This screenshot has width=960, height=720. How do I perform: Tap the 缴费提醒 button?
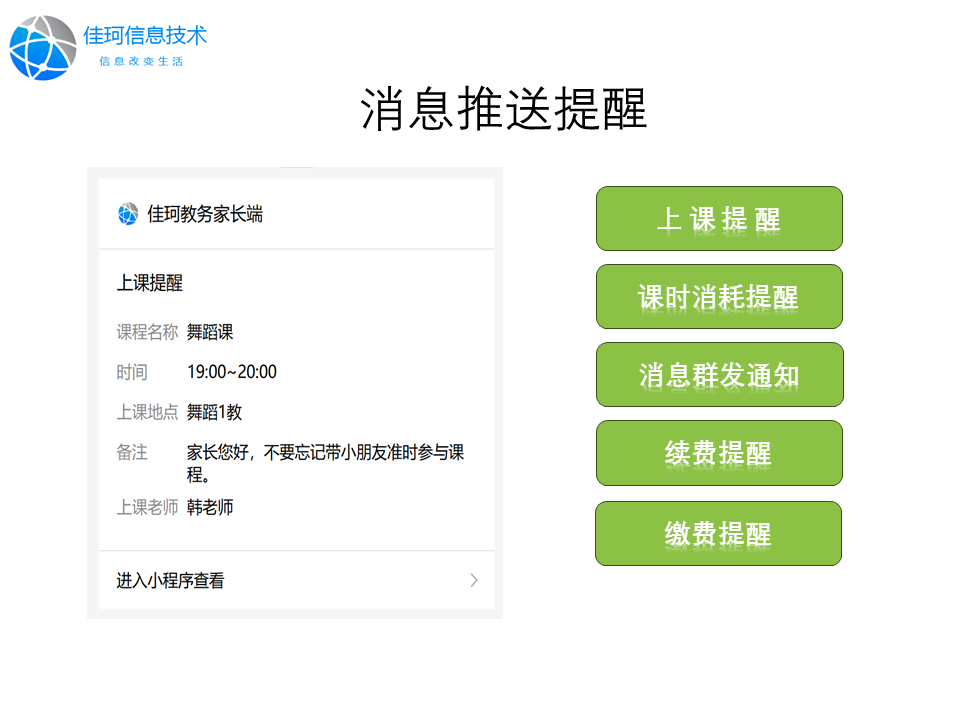click(718, 533)
